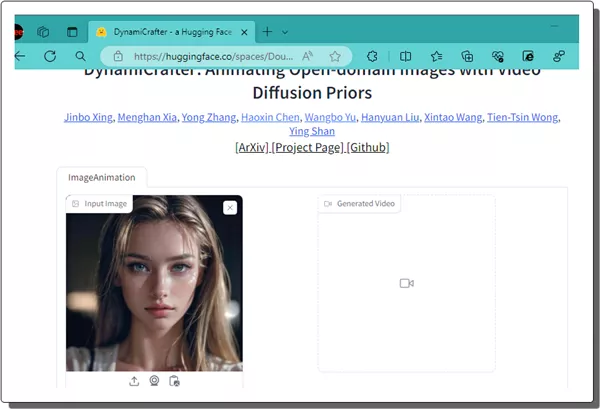Expand the tab search dropdown arrow
Screen dimensions: 600x409
click(x=285, y=33)
